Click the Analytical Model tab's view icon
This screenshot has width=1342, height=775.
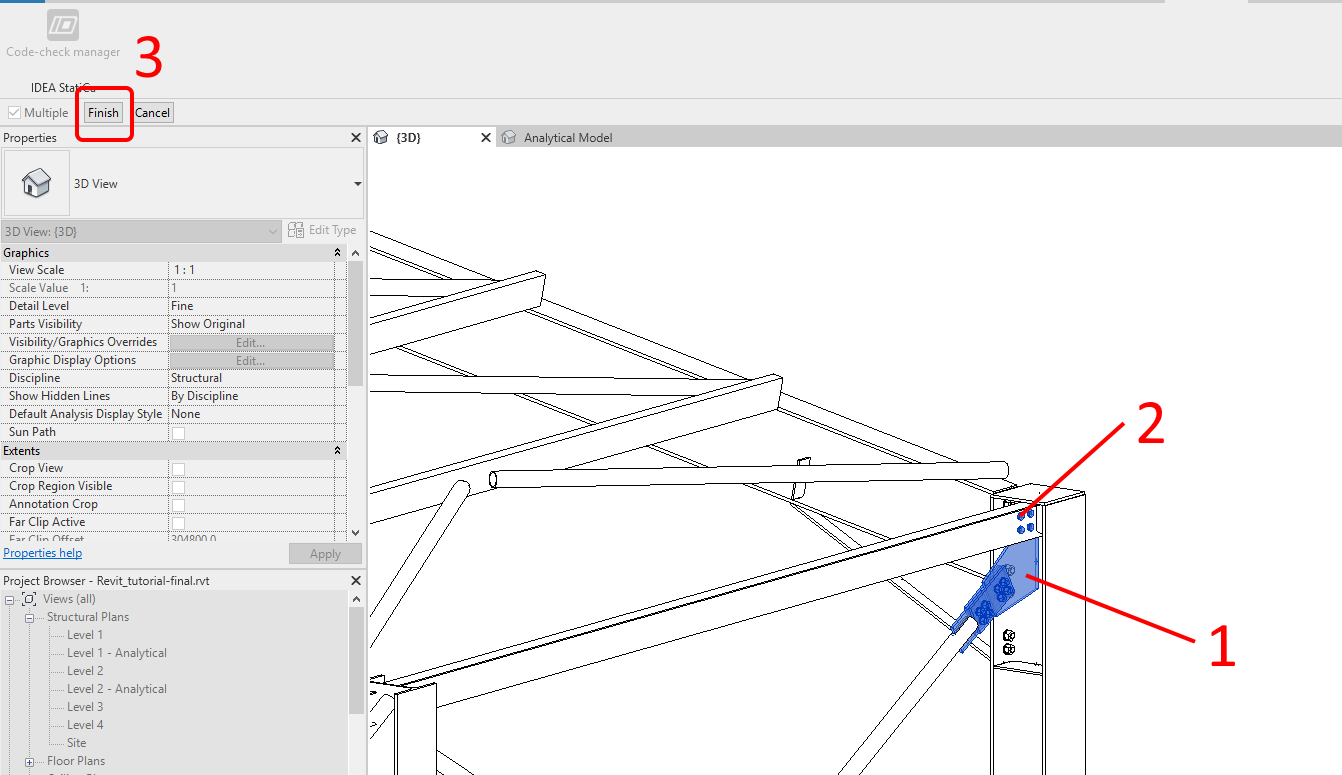tap(509, 138)
